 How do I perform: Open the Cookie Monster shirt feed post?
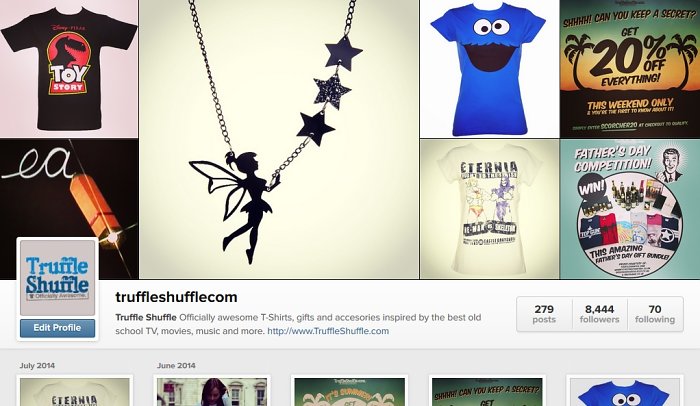click(625, 392)
